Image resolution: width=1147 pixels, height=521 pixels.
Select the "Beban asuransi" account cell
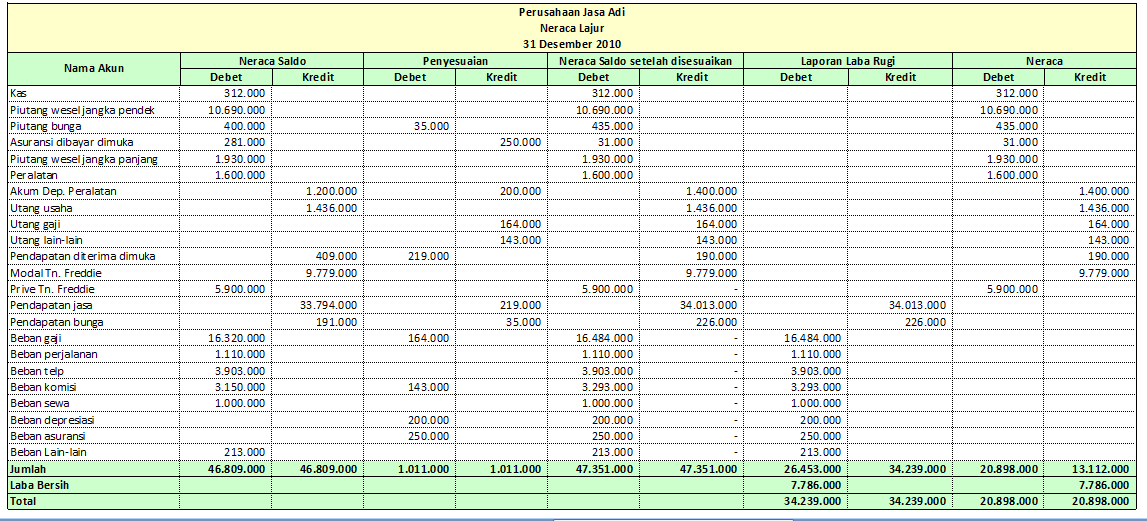click(94, 436)
